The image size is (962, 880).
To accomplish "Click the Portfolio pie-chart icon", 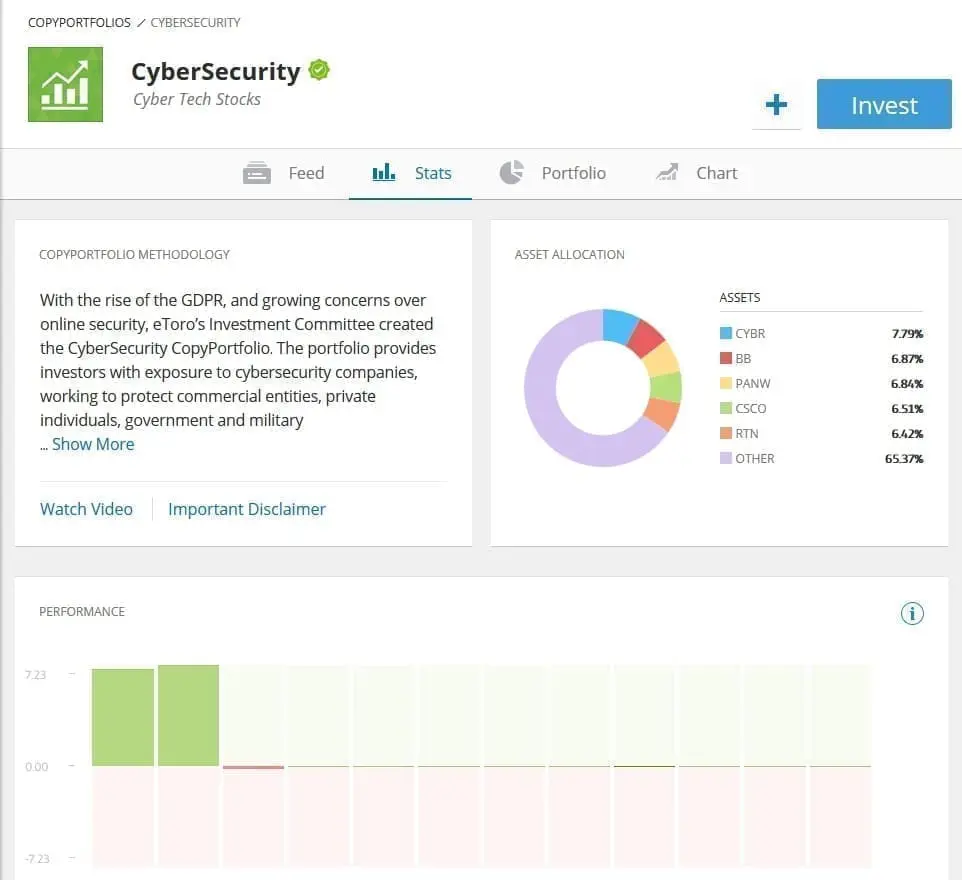I will tap(511, 172).
